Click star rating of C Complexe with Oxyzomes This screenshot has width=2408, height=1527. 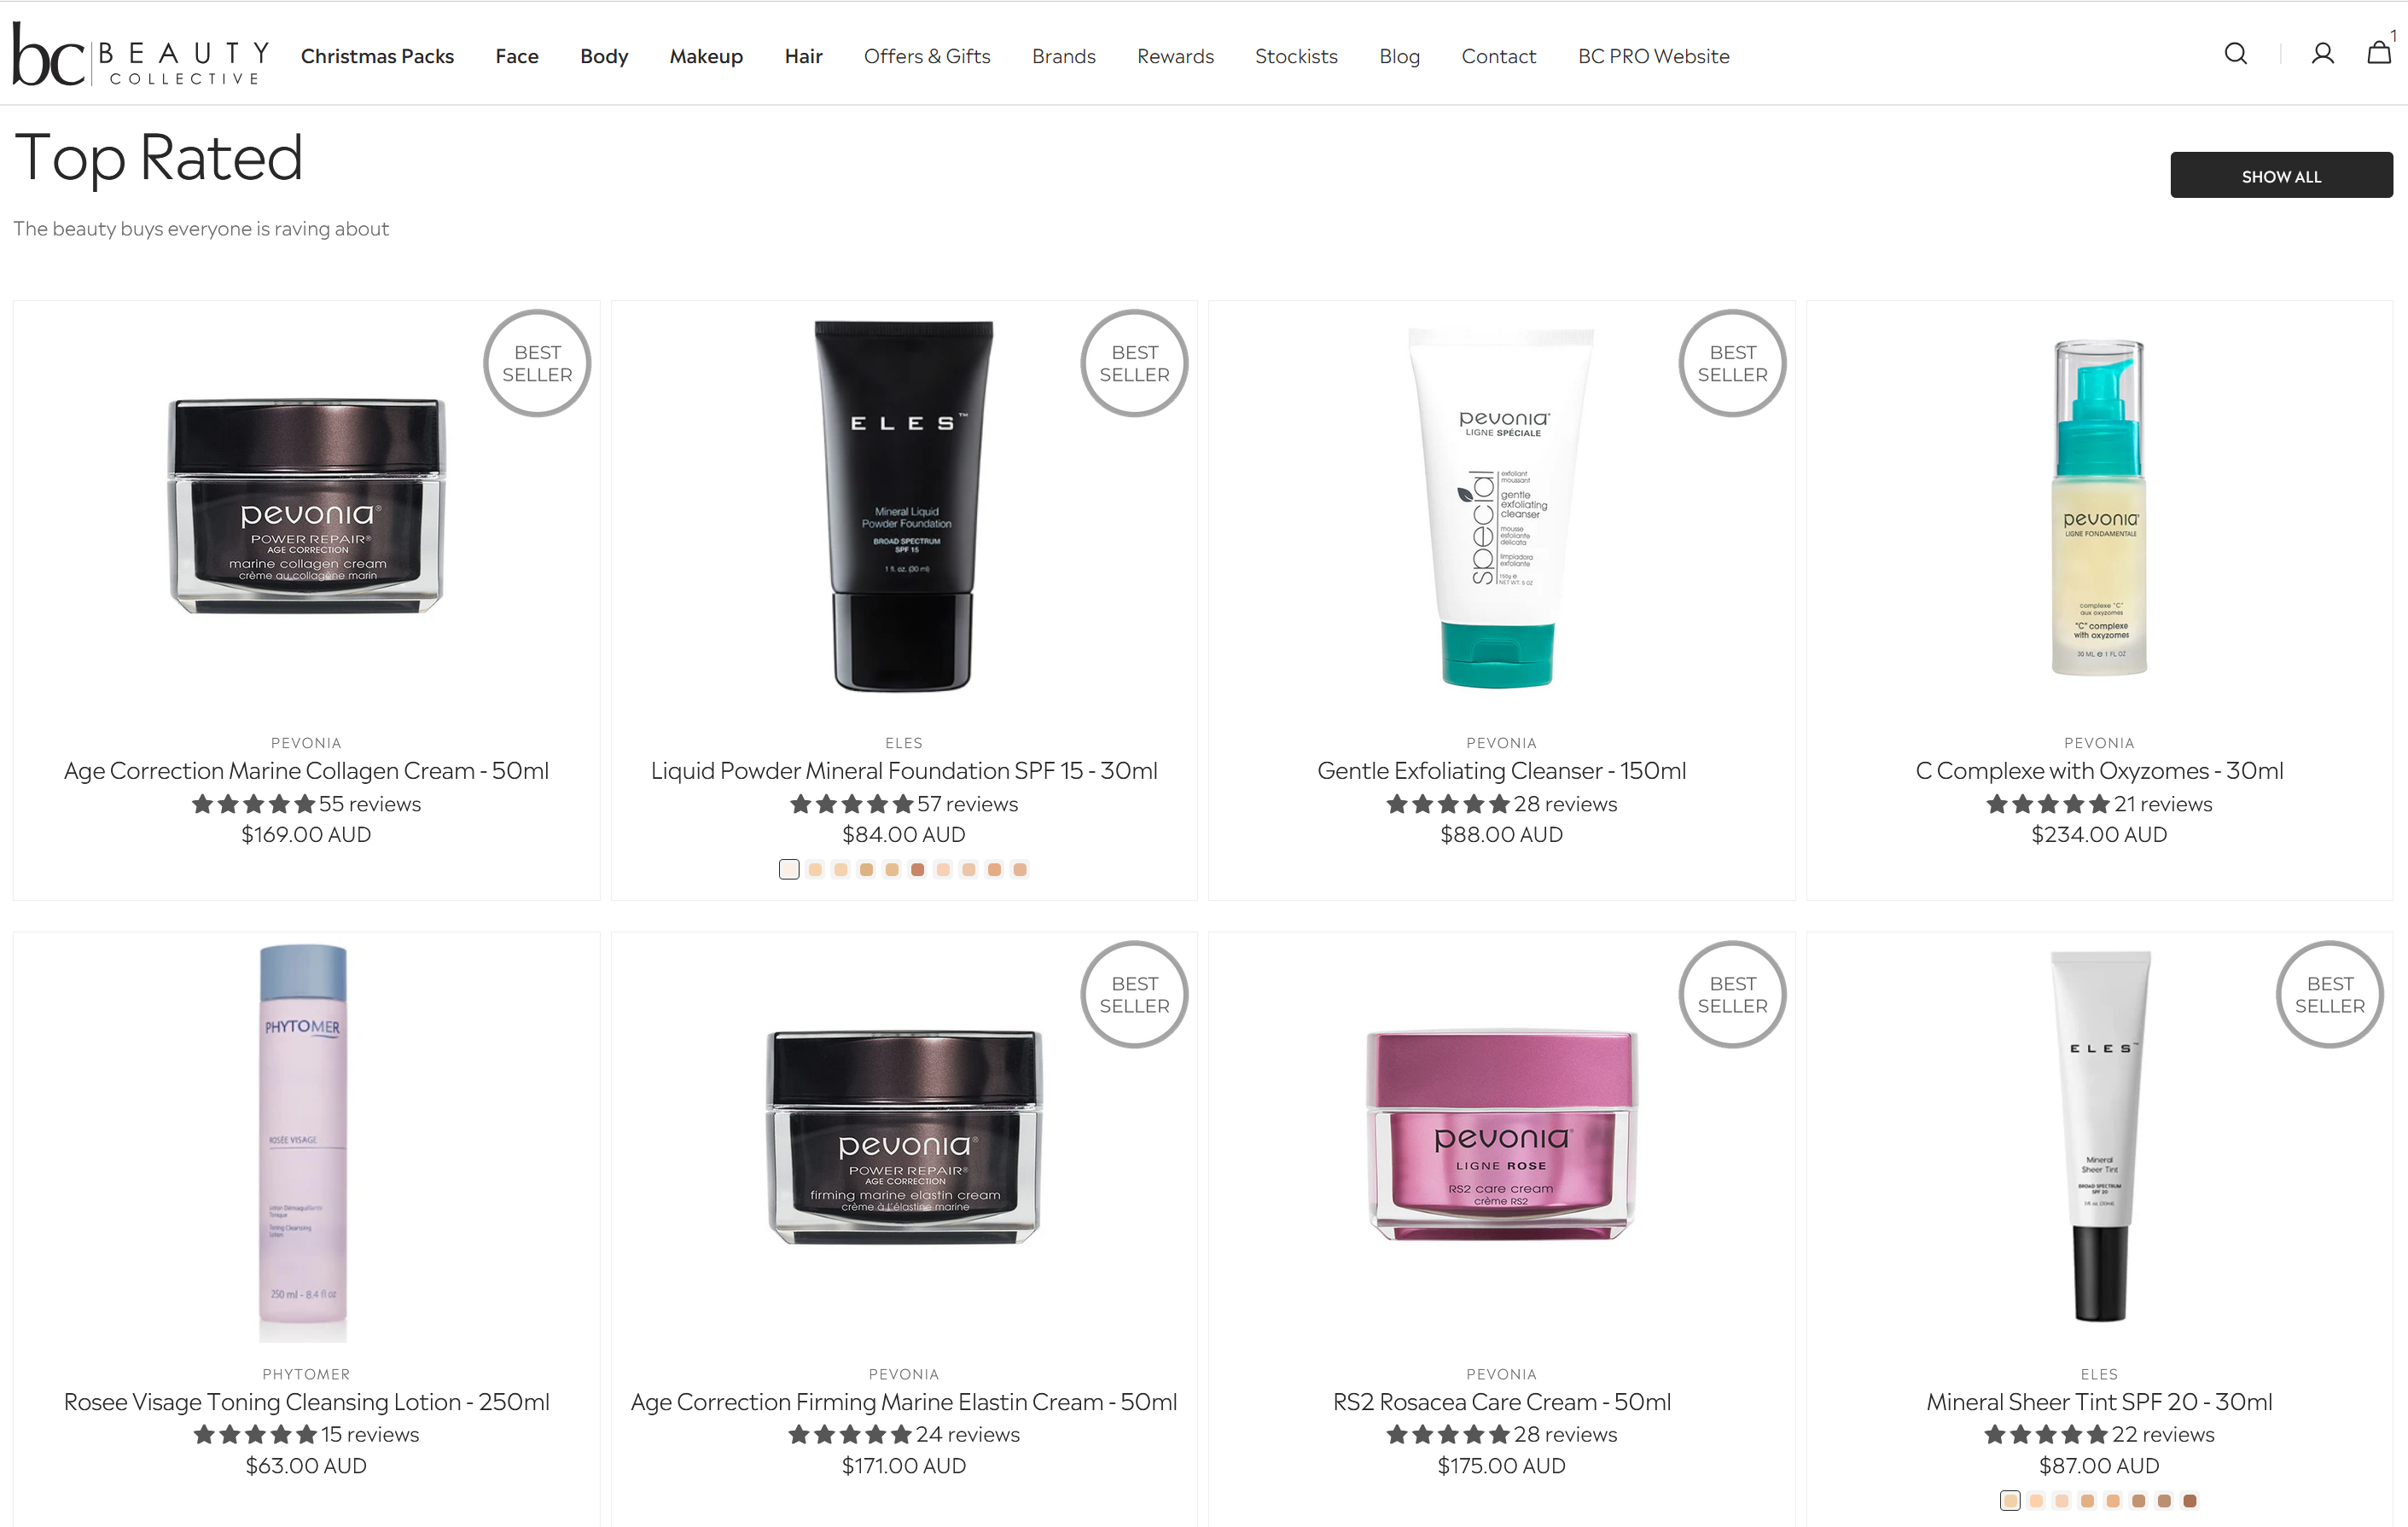2047,804
